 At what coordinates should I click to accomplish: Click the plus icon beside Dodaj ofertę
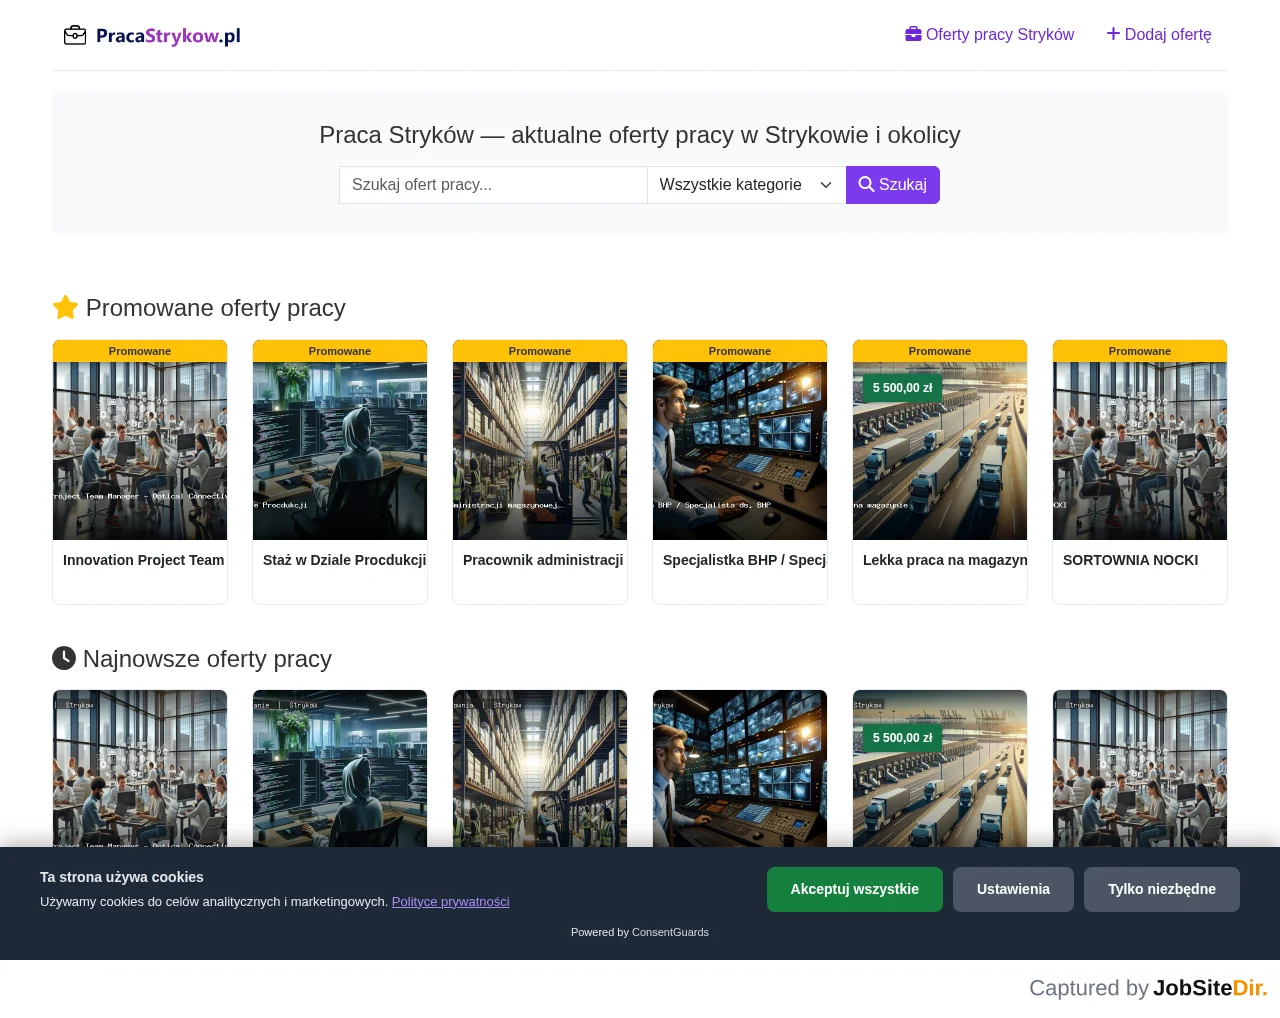click(x=1113, y=34)
